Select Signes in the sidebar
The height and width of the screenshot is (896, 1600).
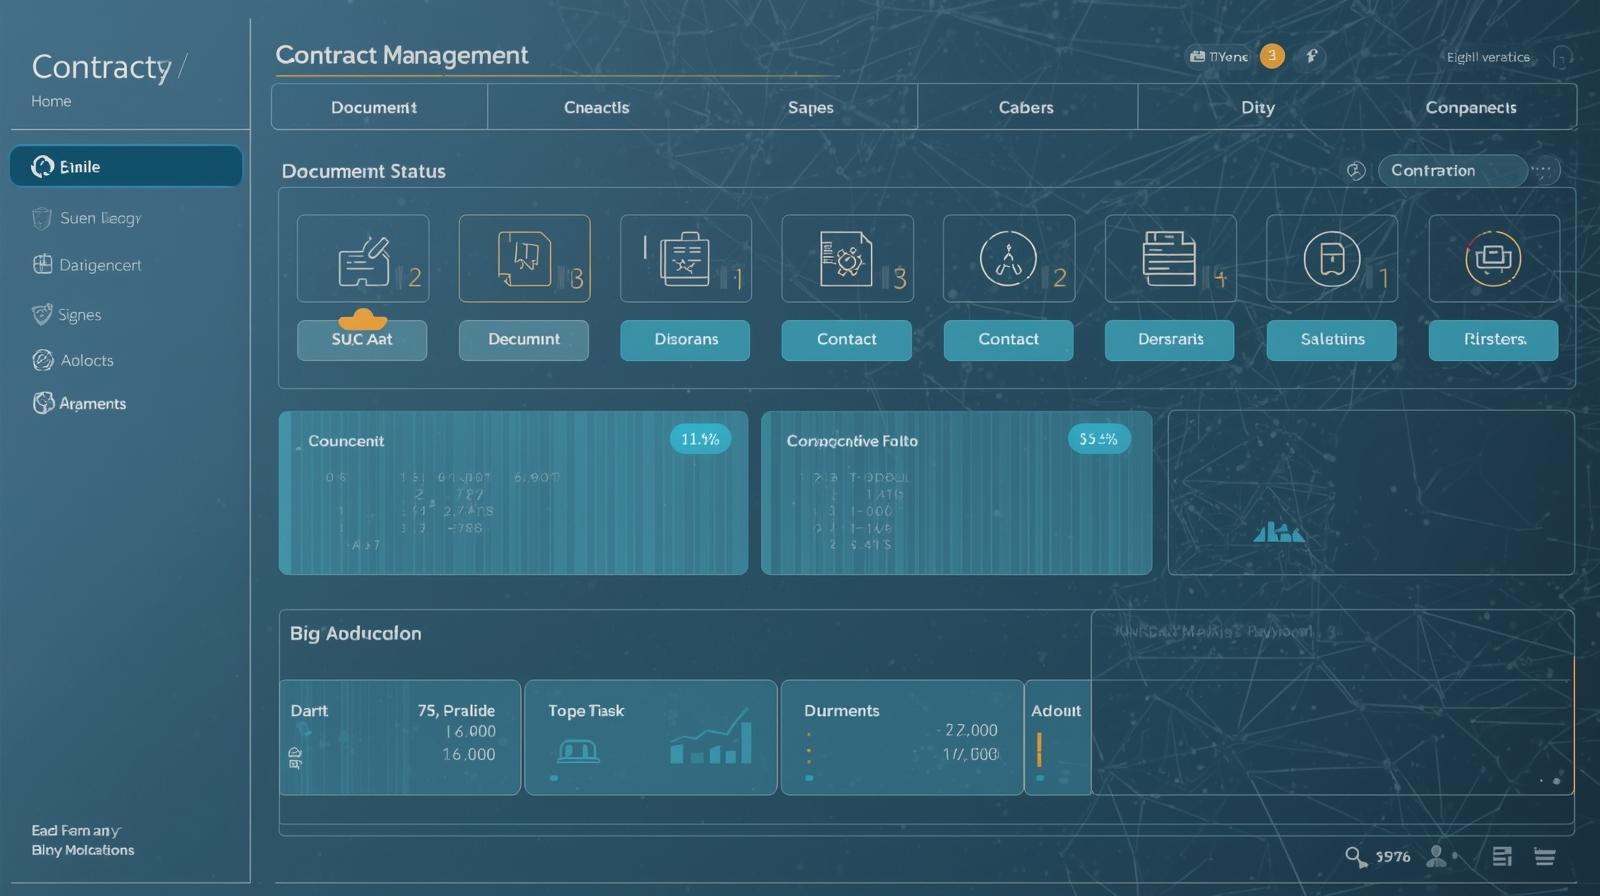79,315
